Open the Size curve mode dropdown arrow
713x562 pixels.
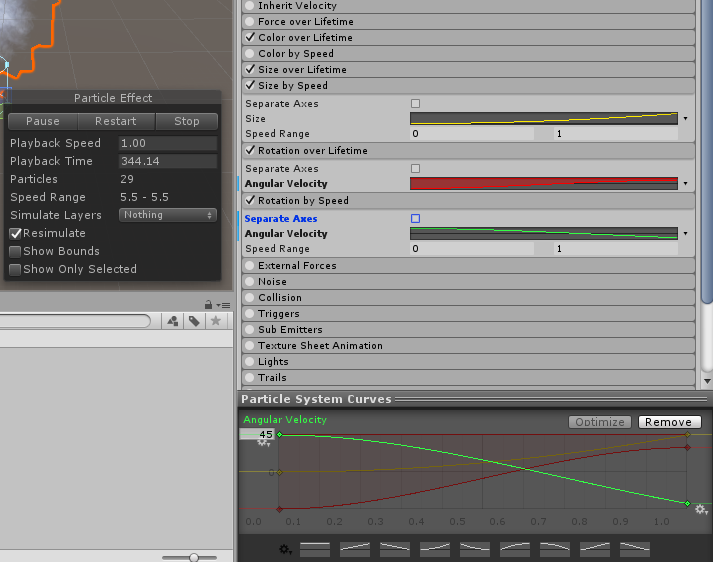click(x=685, y=119)
